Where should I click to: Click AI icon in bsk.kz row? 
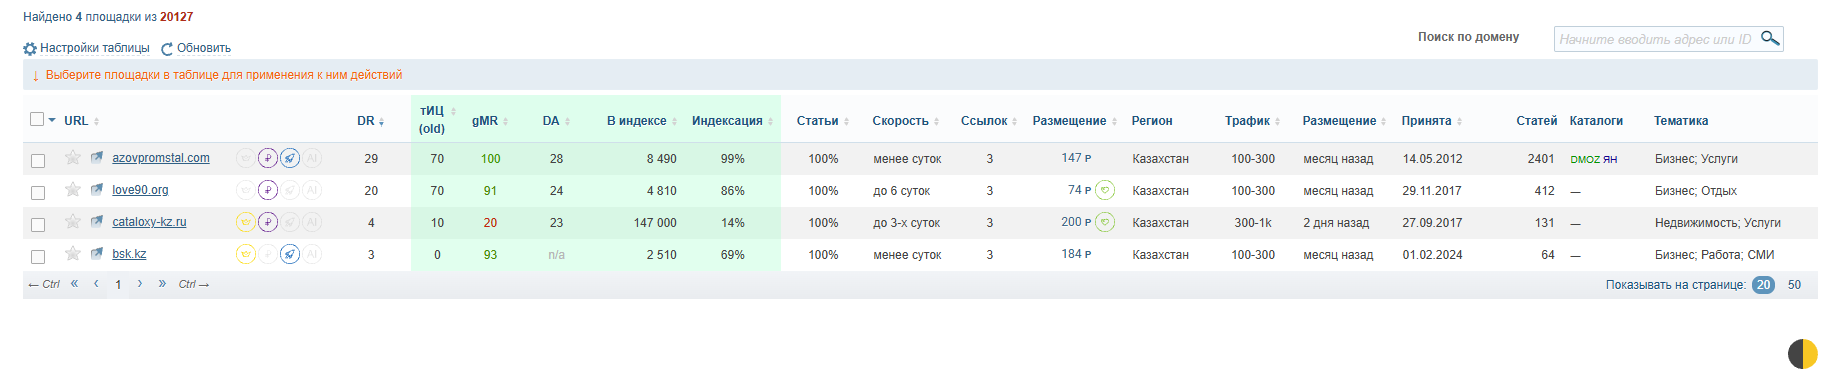pos(312,254)
